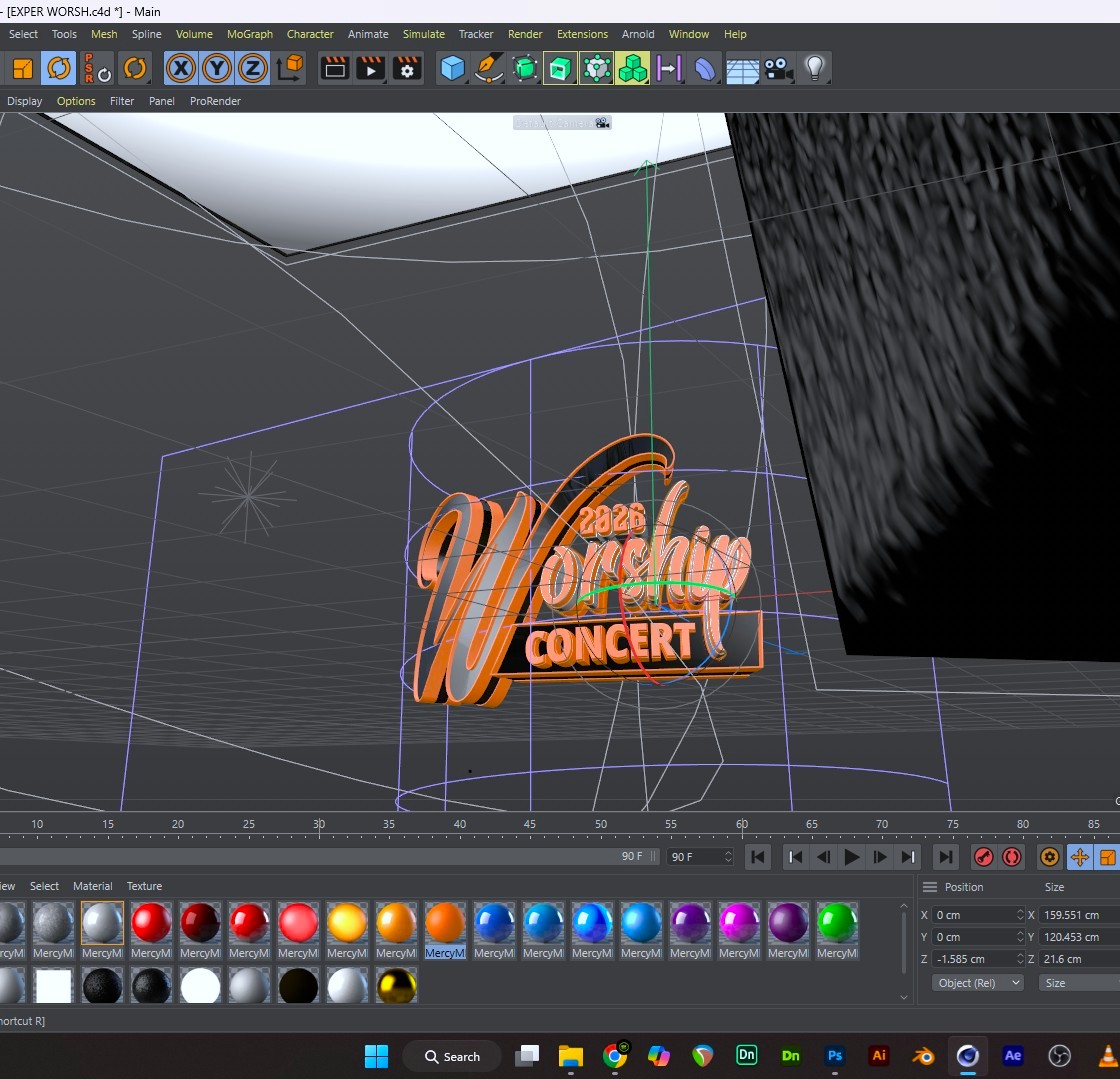Open the Object (Rel) coordinate dropdown

[978, 983]
